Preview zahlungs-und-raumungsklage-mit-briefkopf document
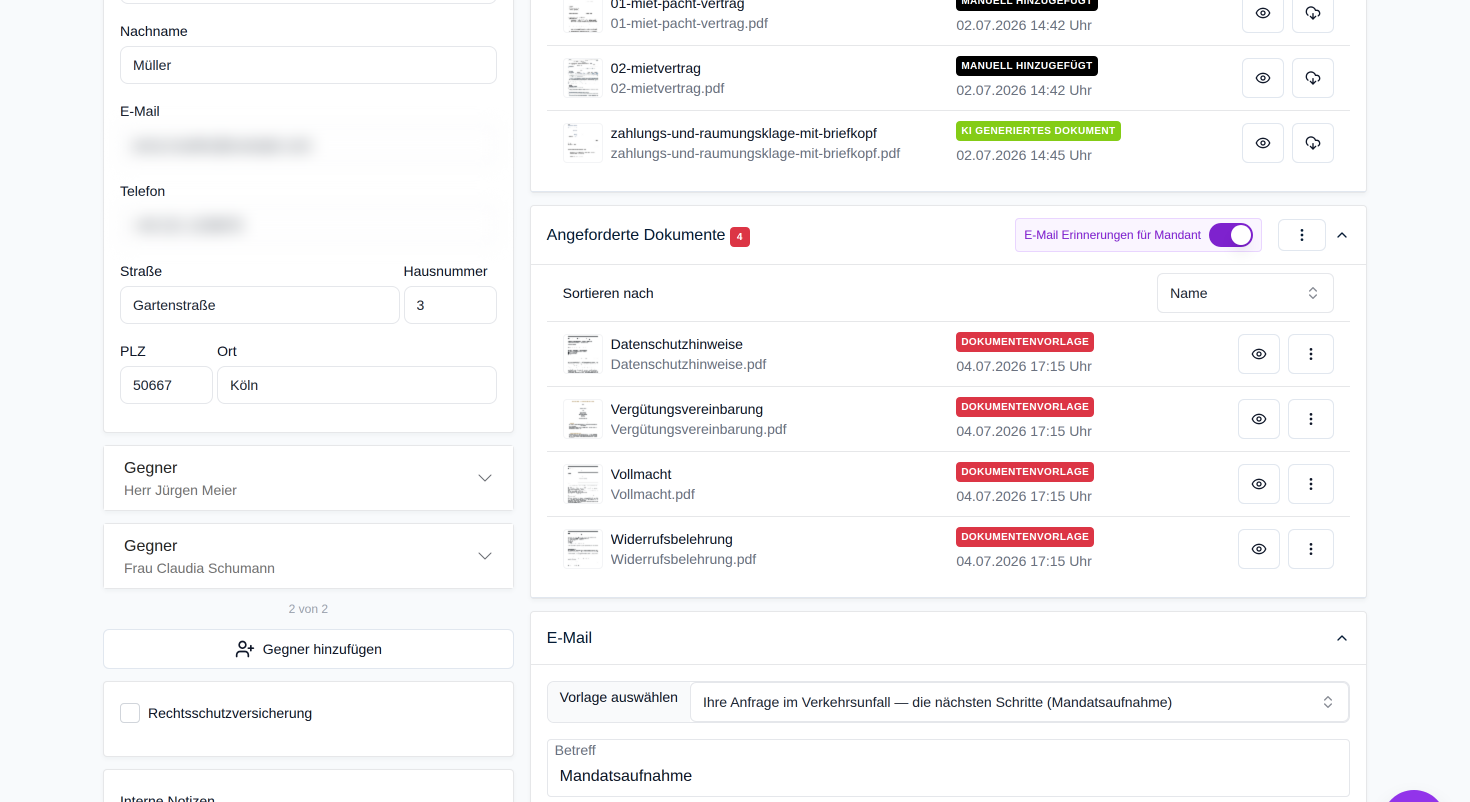 click(1263, 143)
